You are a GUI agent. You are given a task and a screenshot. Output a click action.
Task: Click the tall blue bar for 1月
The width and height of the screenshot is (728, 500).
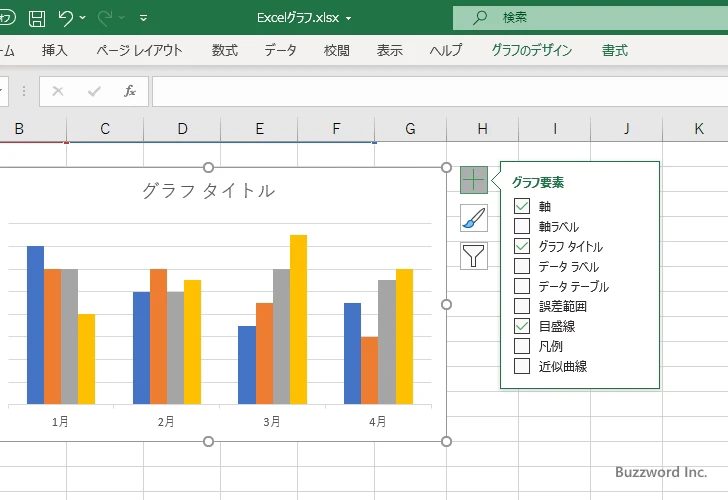click(x=35, y=325)
